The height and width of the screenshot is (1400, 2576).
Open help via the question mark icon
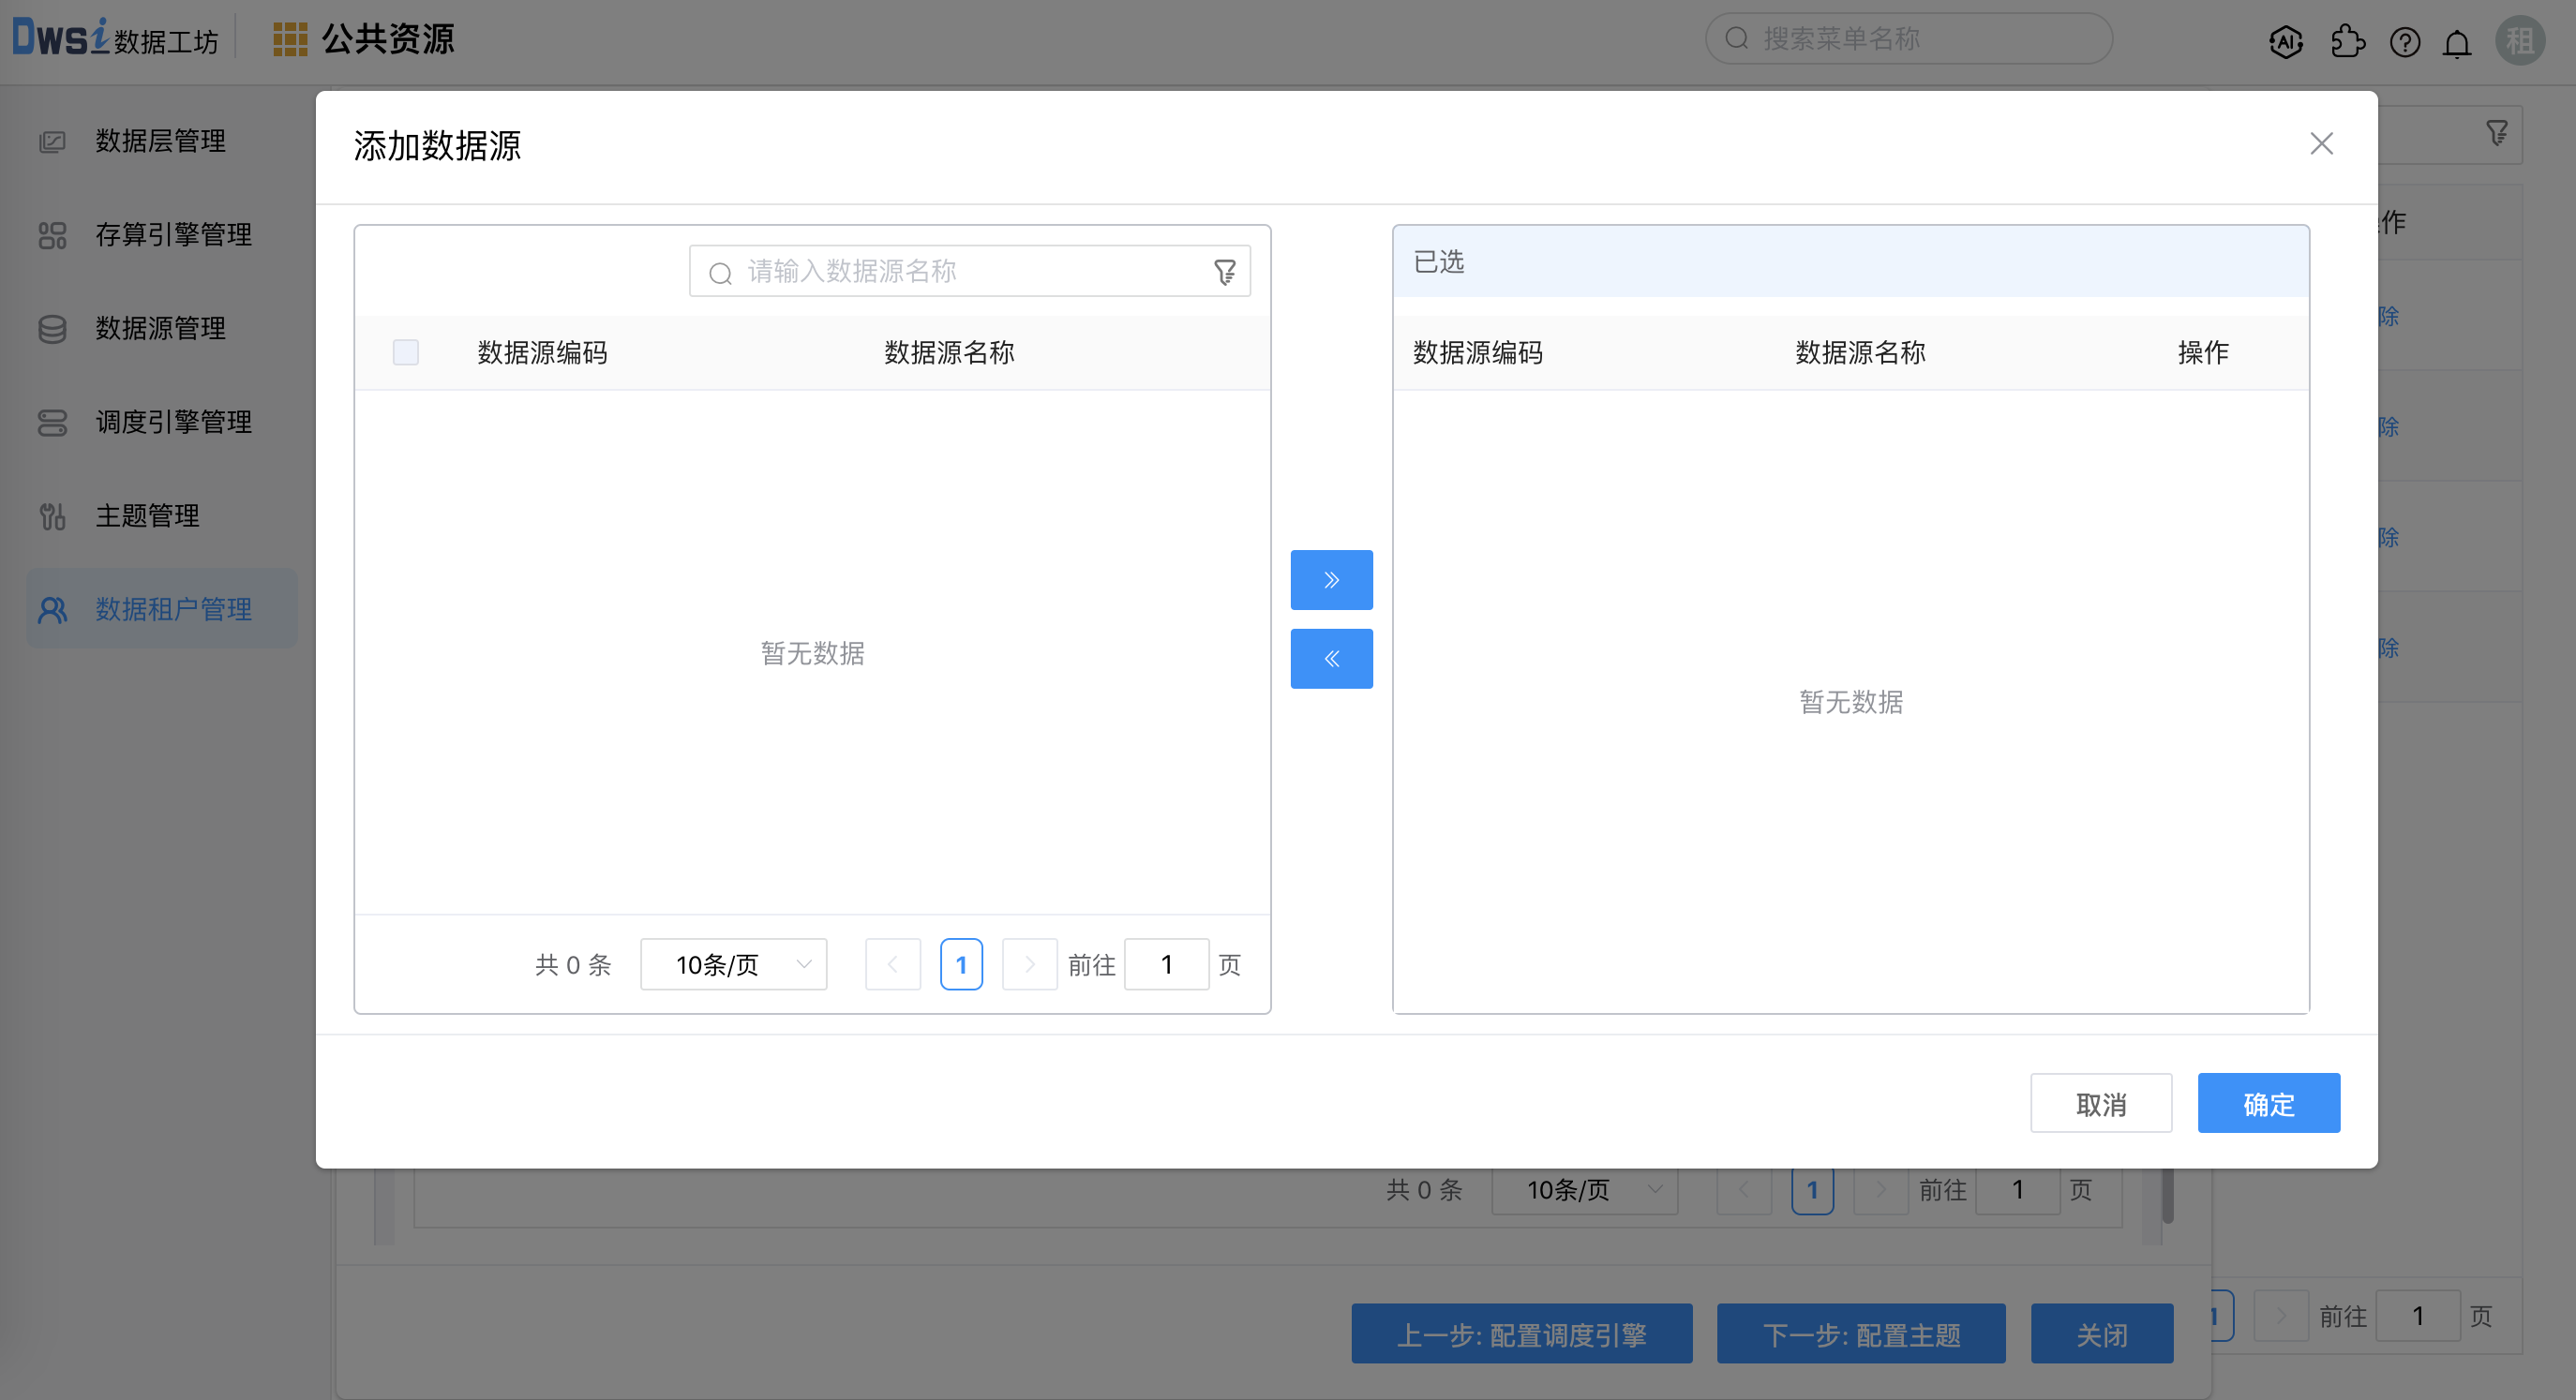2406,41
